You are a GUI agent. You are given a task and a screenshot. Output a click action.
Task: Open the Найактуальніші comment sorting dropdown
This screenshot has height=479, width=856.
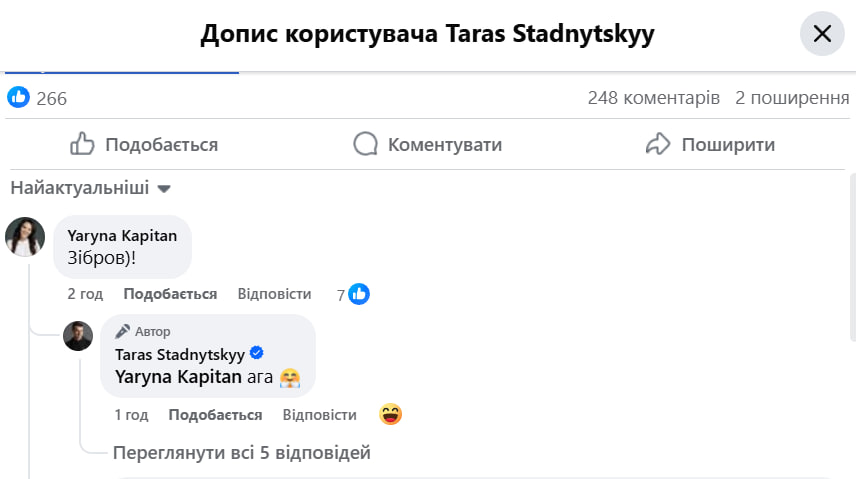[91, 188]
